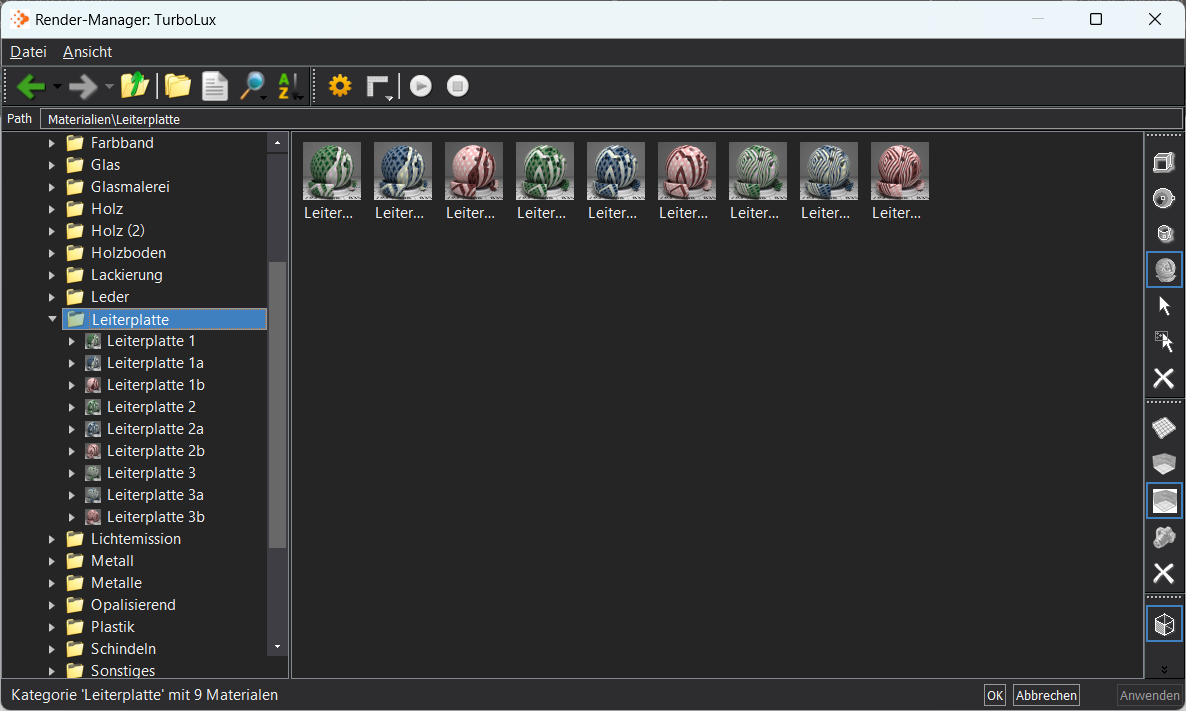Screen dimensions: 1186x711
Task: Stop rendering with the stop button
Action: tap(458, 86)
